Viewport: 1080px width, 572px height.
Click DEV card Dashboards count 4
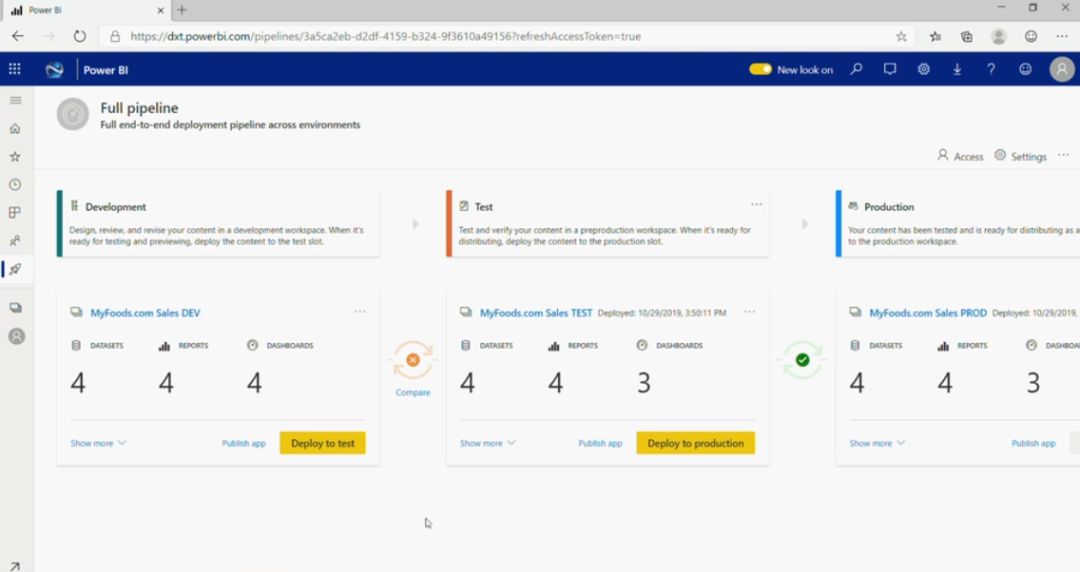[254, 382]
